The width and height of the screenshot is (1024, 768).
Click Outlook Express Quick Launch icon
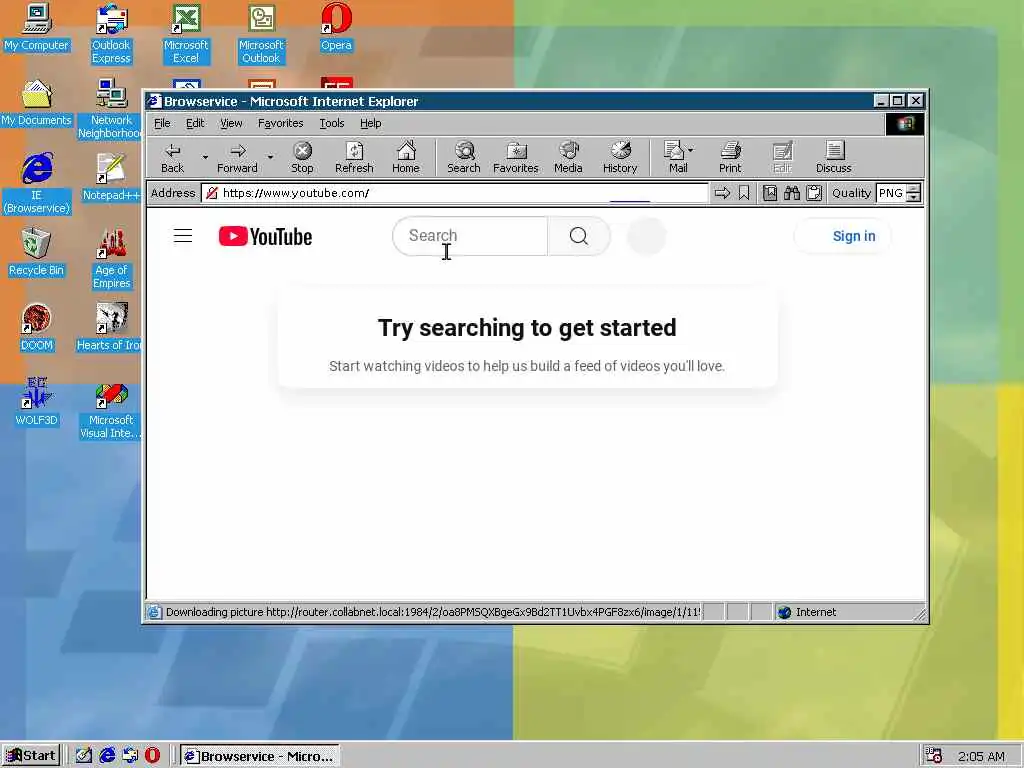click(130, 756)
